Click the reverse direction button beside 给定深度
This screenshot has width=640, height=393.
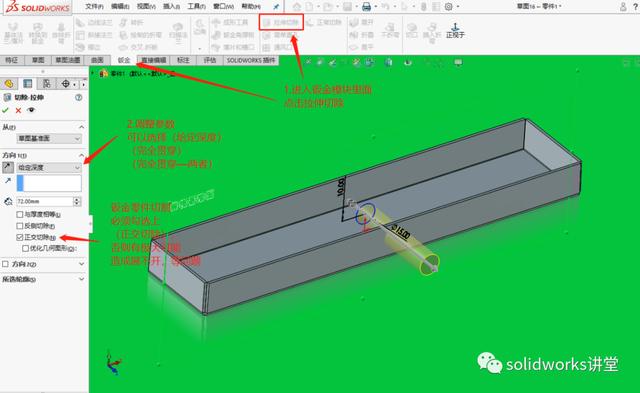[x=8, y=167]
